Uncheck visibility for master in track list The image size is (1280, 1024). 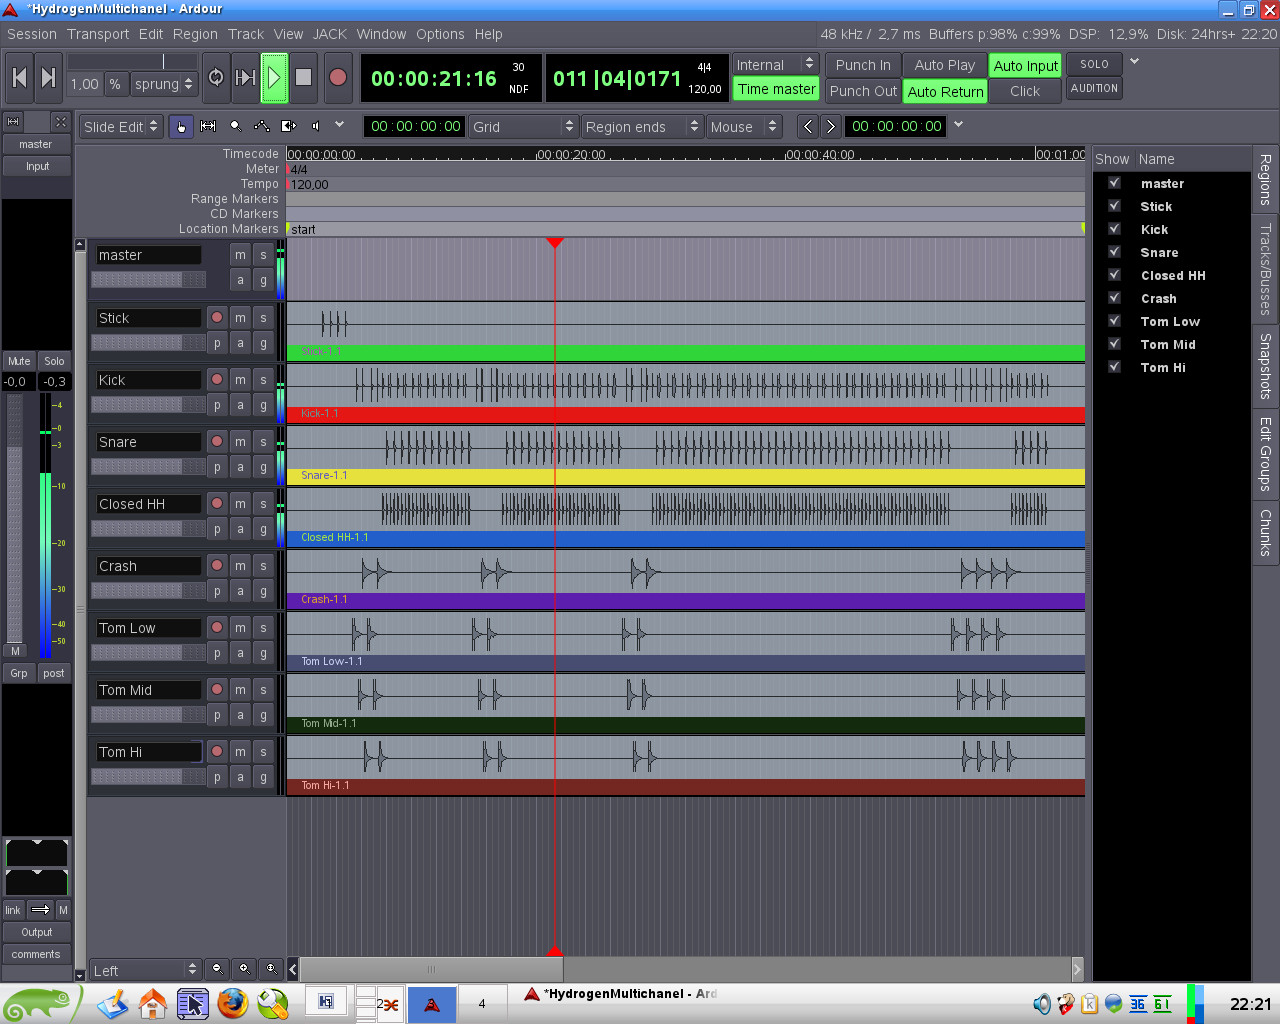click(x=1114, y=183)
